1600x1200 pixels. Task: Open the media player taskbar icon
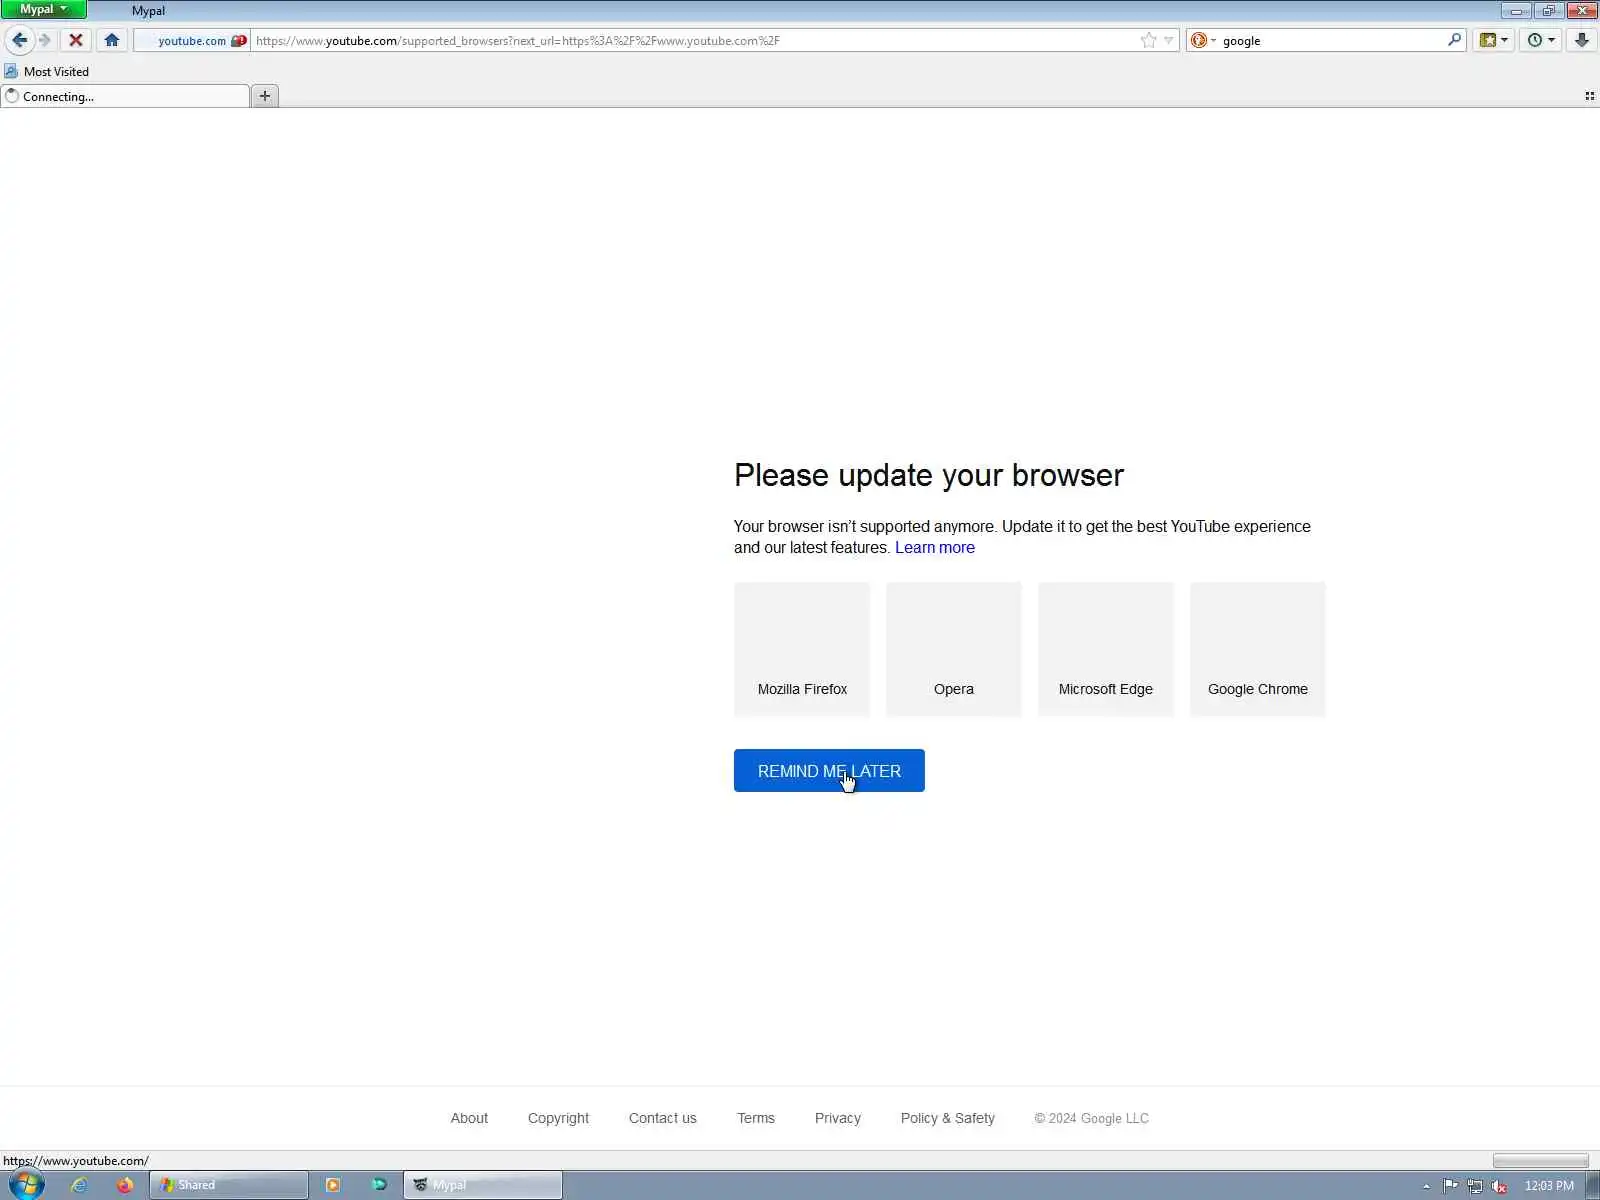[333, 1185]
